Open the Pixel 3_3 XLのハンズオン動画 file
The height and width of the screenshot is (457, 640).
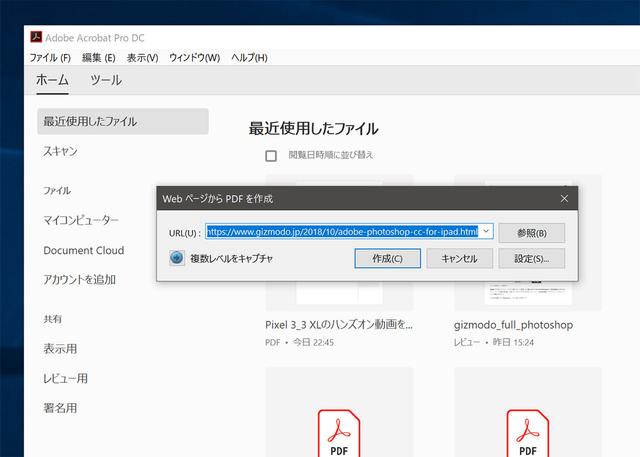point(339,325)
